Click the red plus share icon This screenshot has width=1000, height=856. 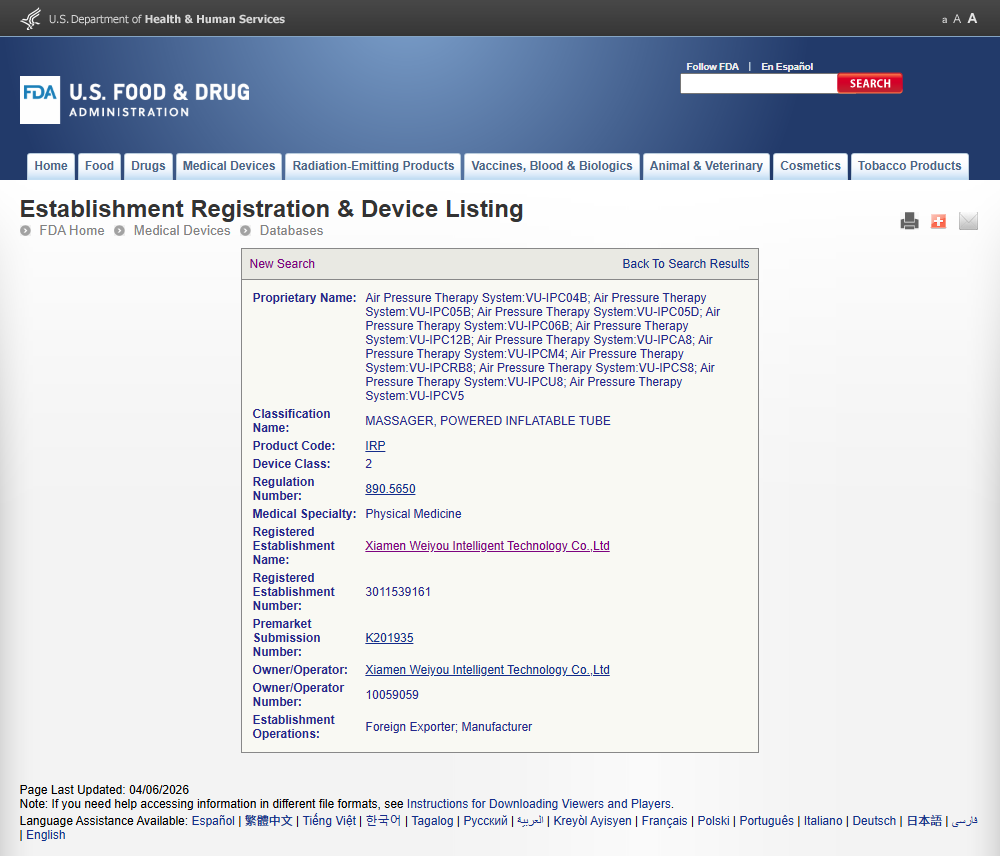click(938, 221)
